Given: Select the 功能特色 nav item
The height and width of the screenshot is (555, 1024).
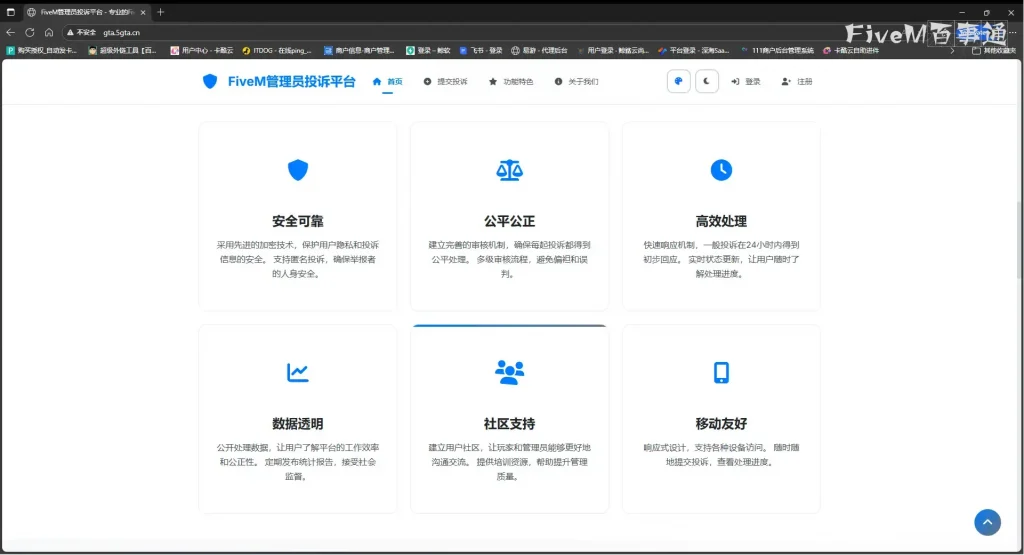Looking at the screenshot, I should point(511,82).
